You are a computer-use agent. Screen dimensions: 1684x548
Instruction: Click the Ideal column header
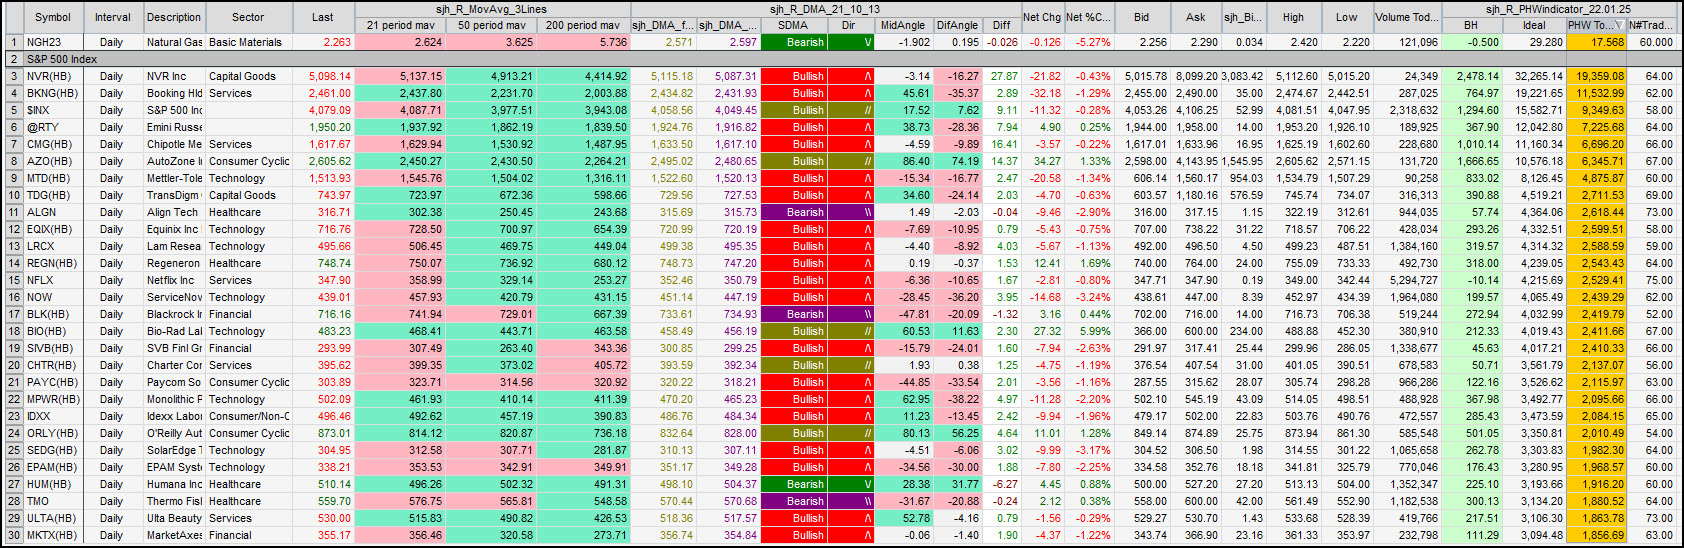(x=1533, y=25)
